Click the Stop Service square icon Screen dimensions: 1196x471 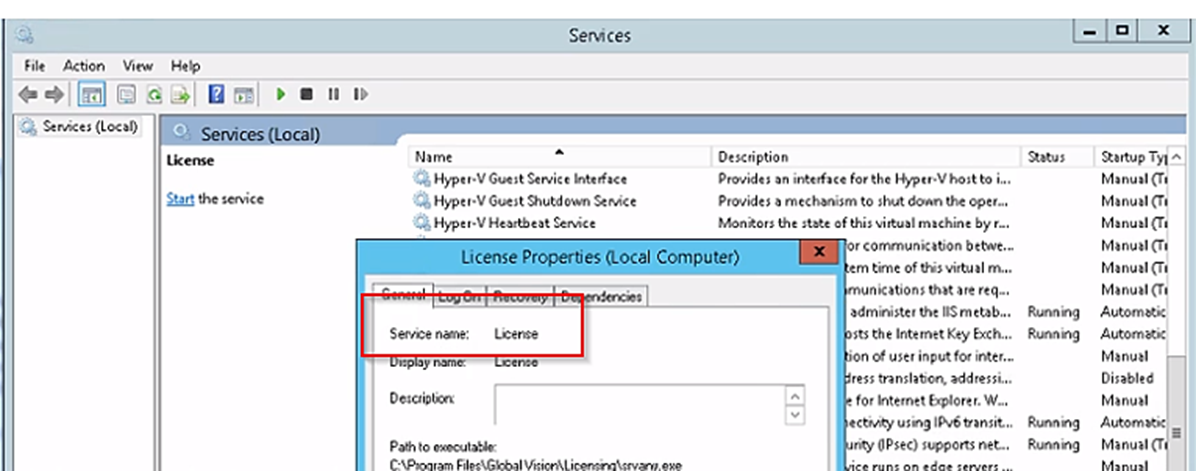[x=307, y=94]
